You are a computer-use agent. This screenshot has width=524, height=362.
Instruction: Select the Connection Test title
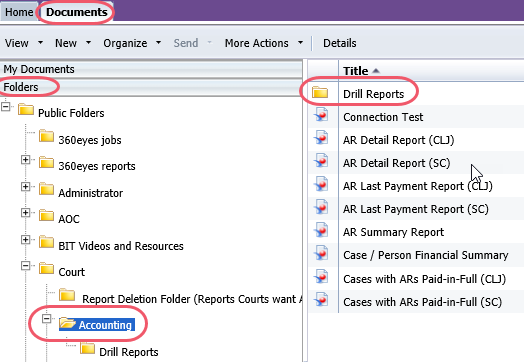383,117
